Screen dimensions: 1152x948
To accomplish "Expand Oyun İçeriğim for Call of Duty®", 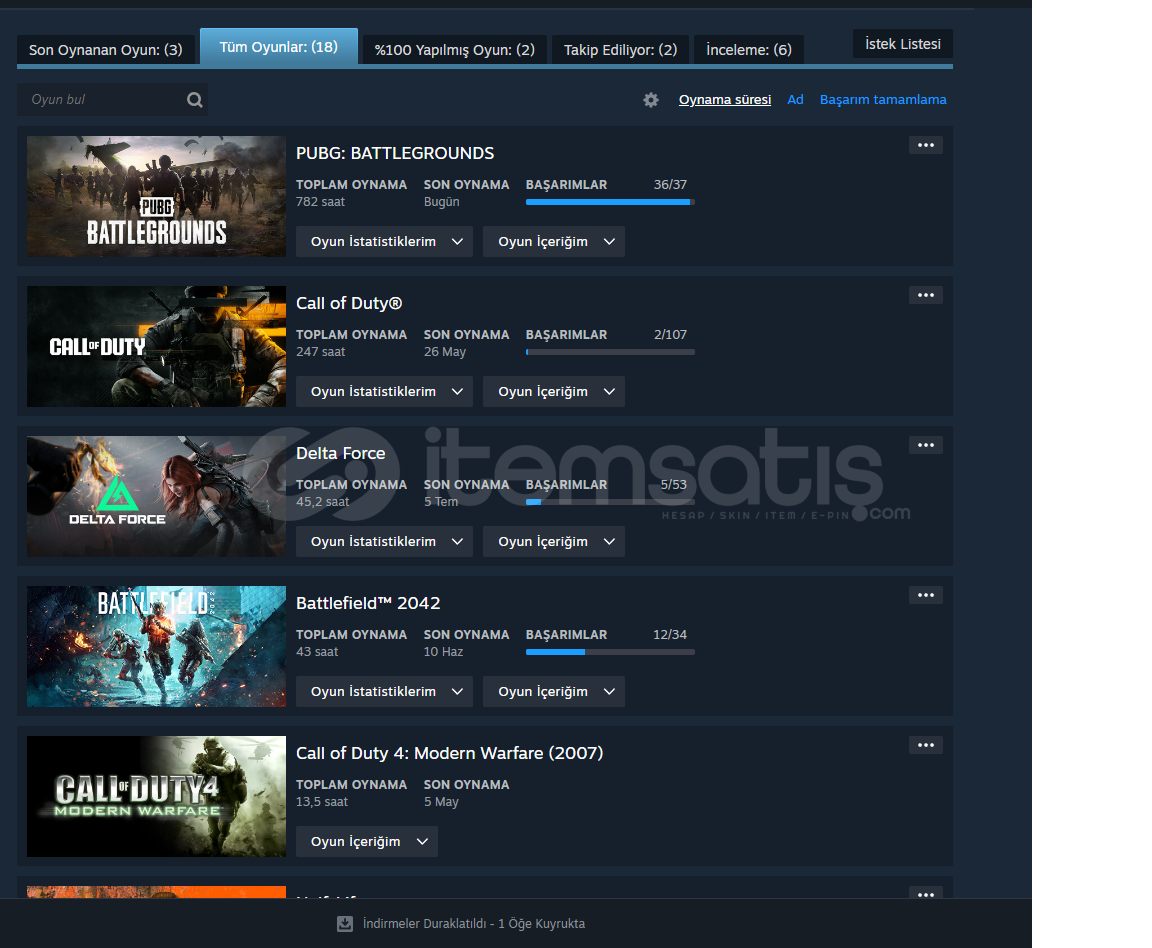I will coord(554,392).
